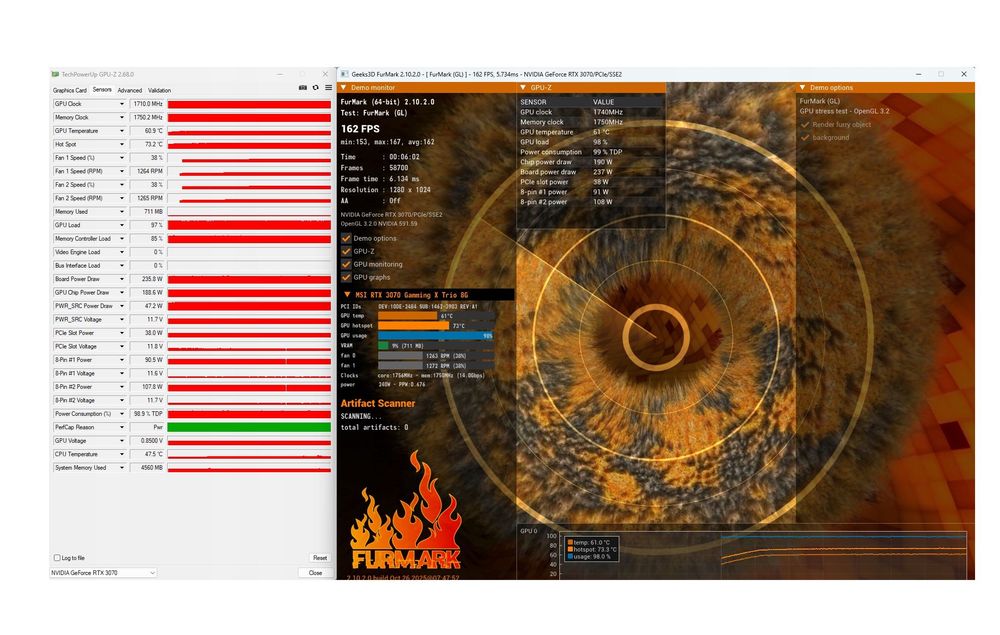Collapse the Demo options panel header
Image resolution: width=1000 pixels, height=635 pixels.
coord(802,88)
